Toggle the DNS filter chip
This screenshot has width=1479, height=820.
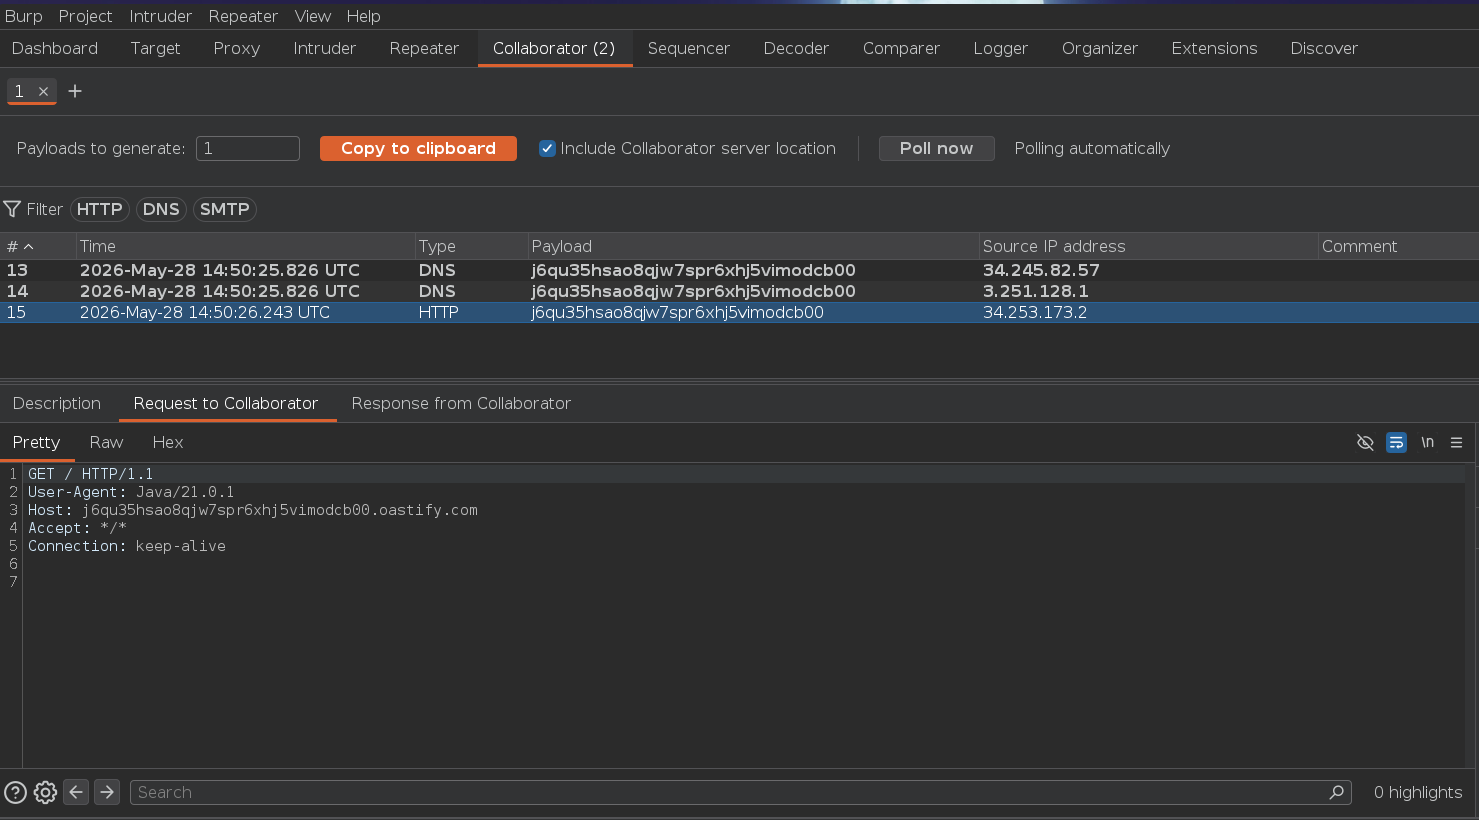161,209
